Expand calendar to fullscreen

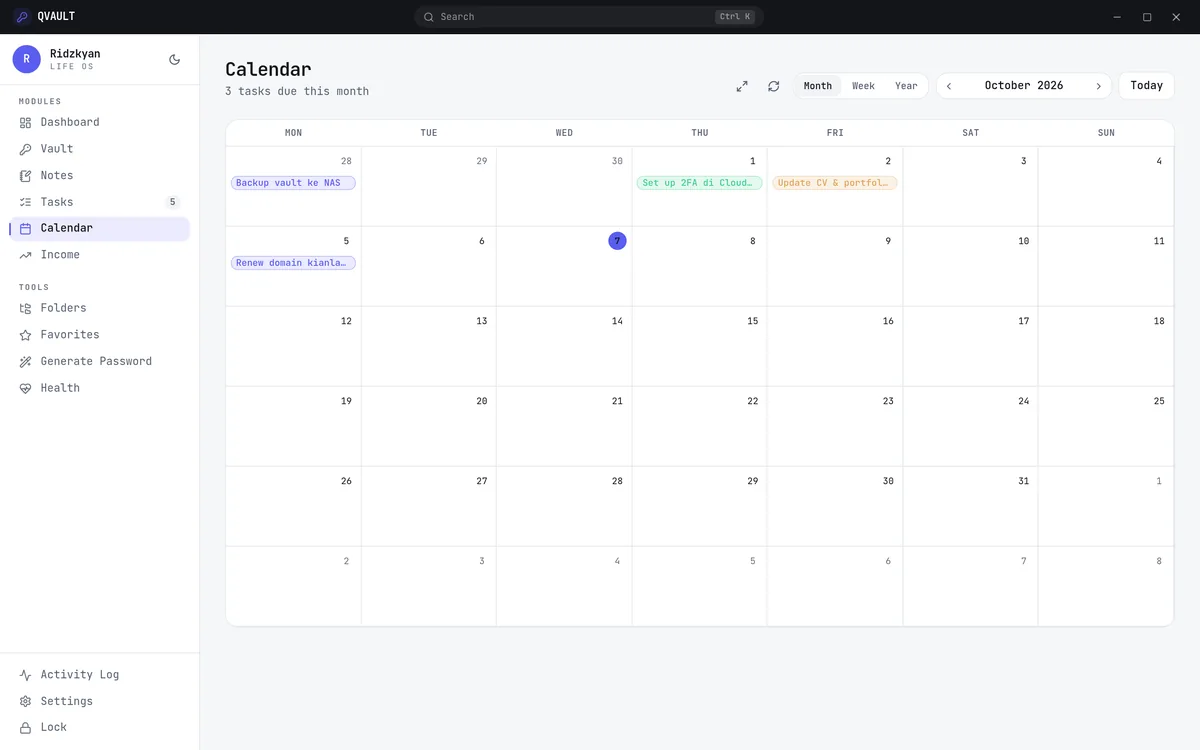pos(742,86)
